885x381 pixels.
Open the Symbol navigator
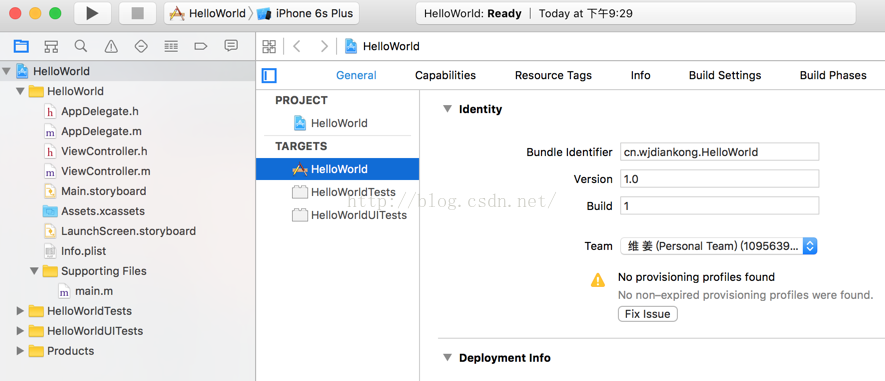[51, 46]
